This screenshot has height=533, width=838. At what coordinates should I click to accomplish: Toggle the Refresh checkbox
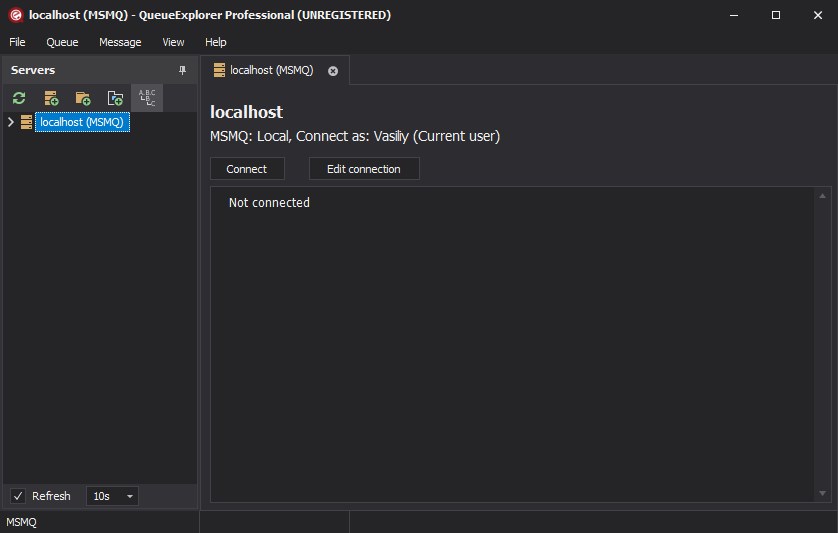(18, 496)
